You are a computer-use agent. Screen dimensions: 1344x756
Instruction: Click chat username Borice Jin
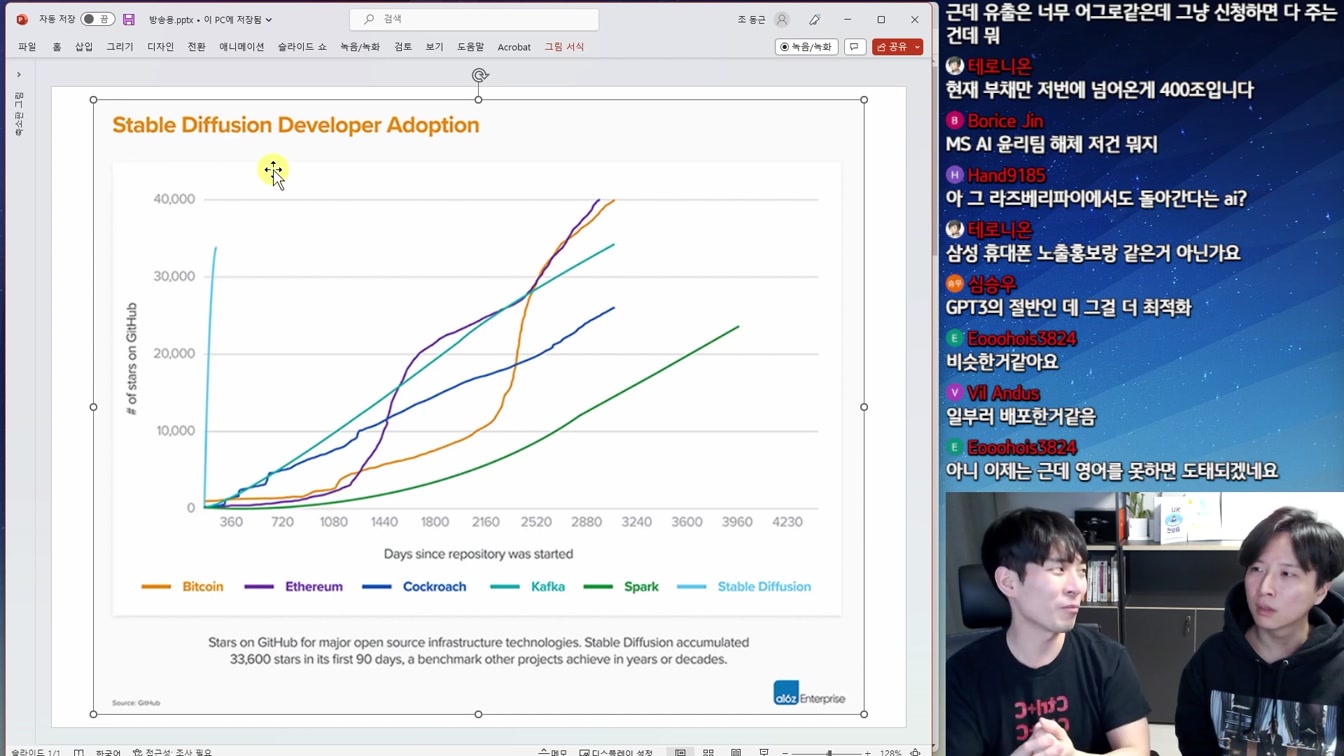(1005, 121)
